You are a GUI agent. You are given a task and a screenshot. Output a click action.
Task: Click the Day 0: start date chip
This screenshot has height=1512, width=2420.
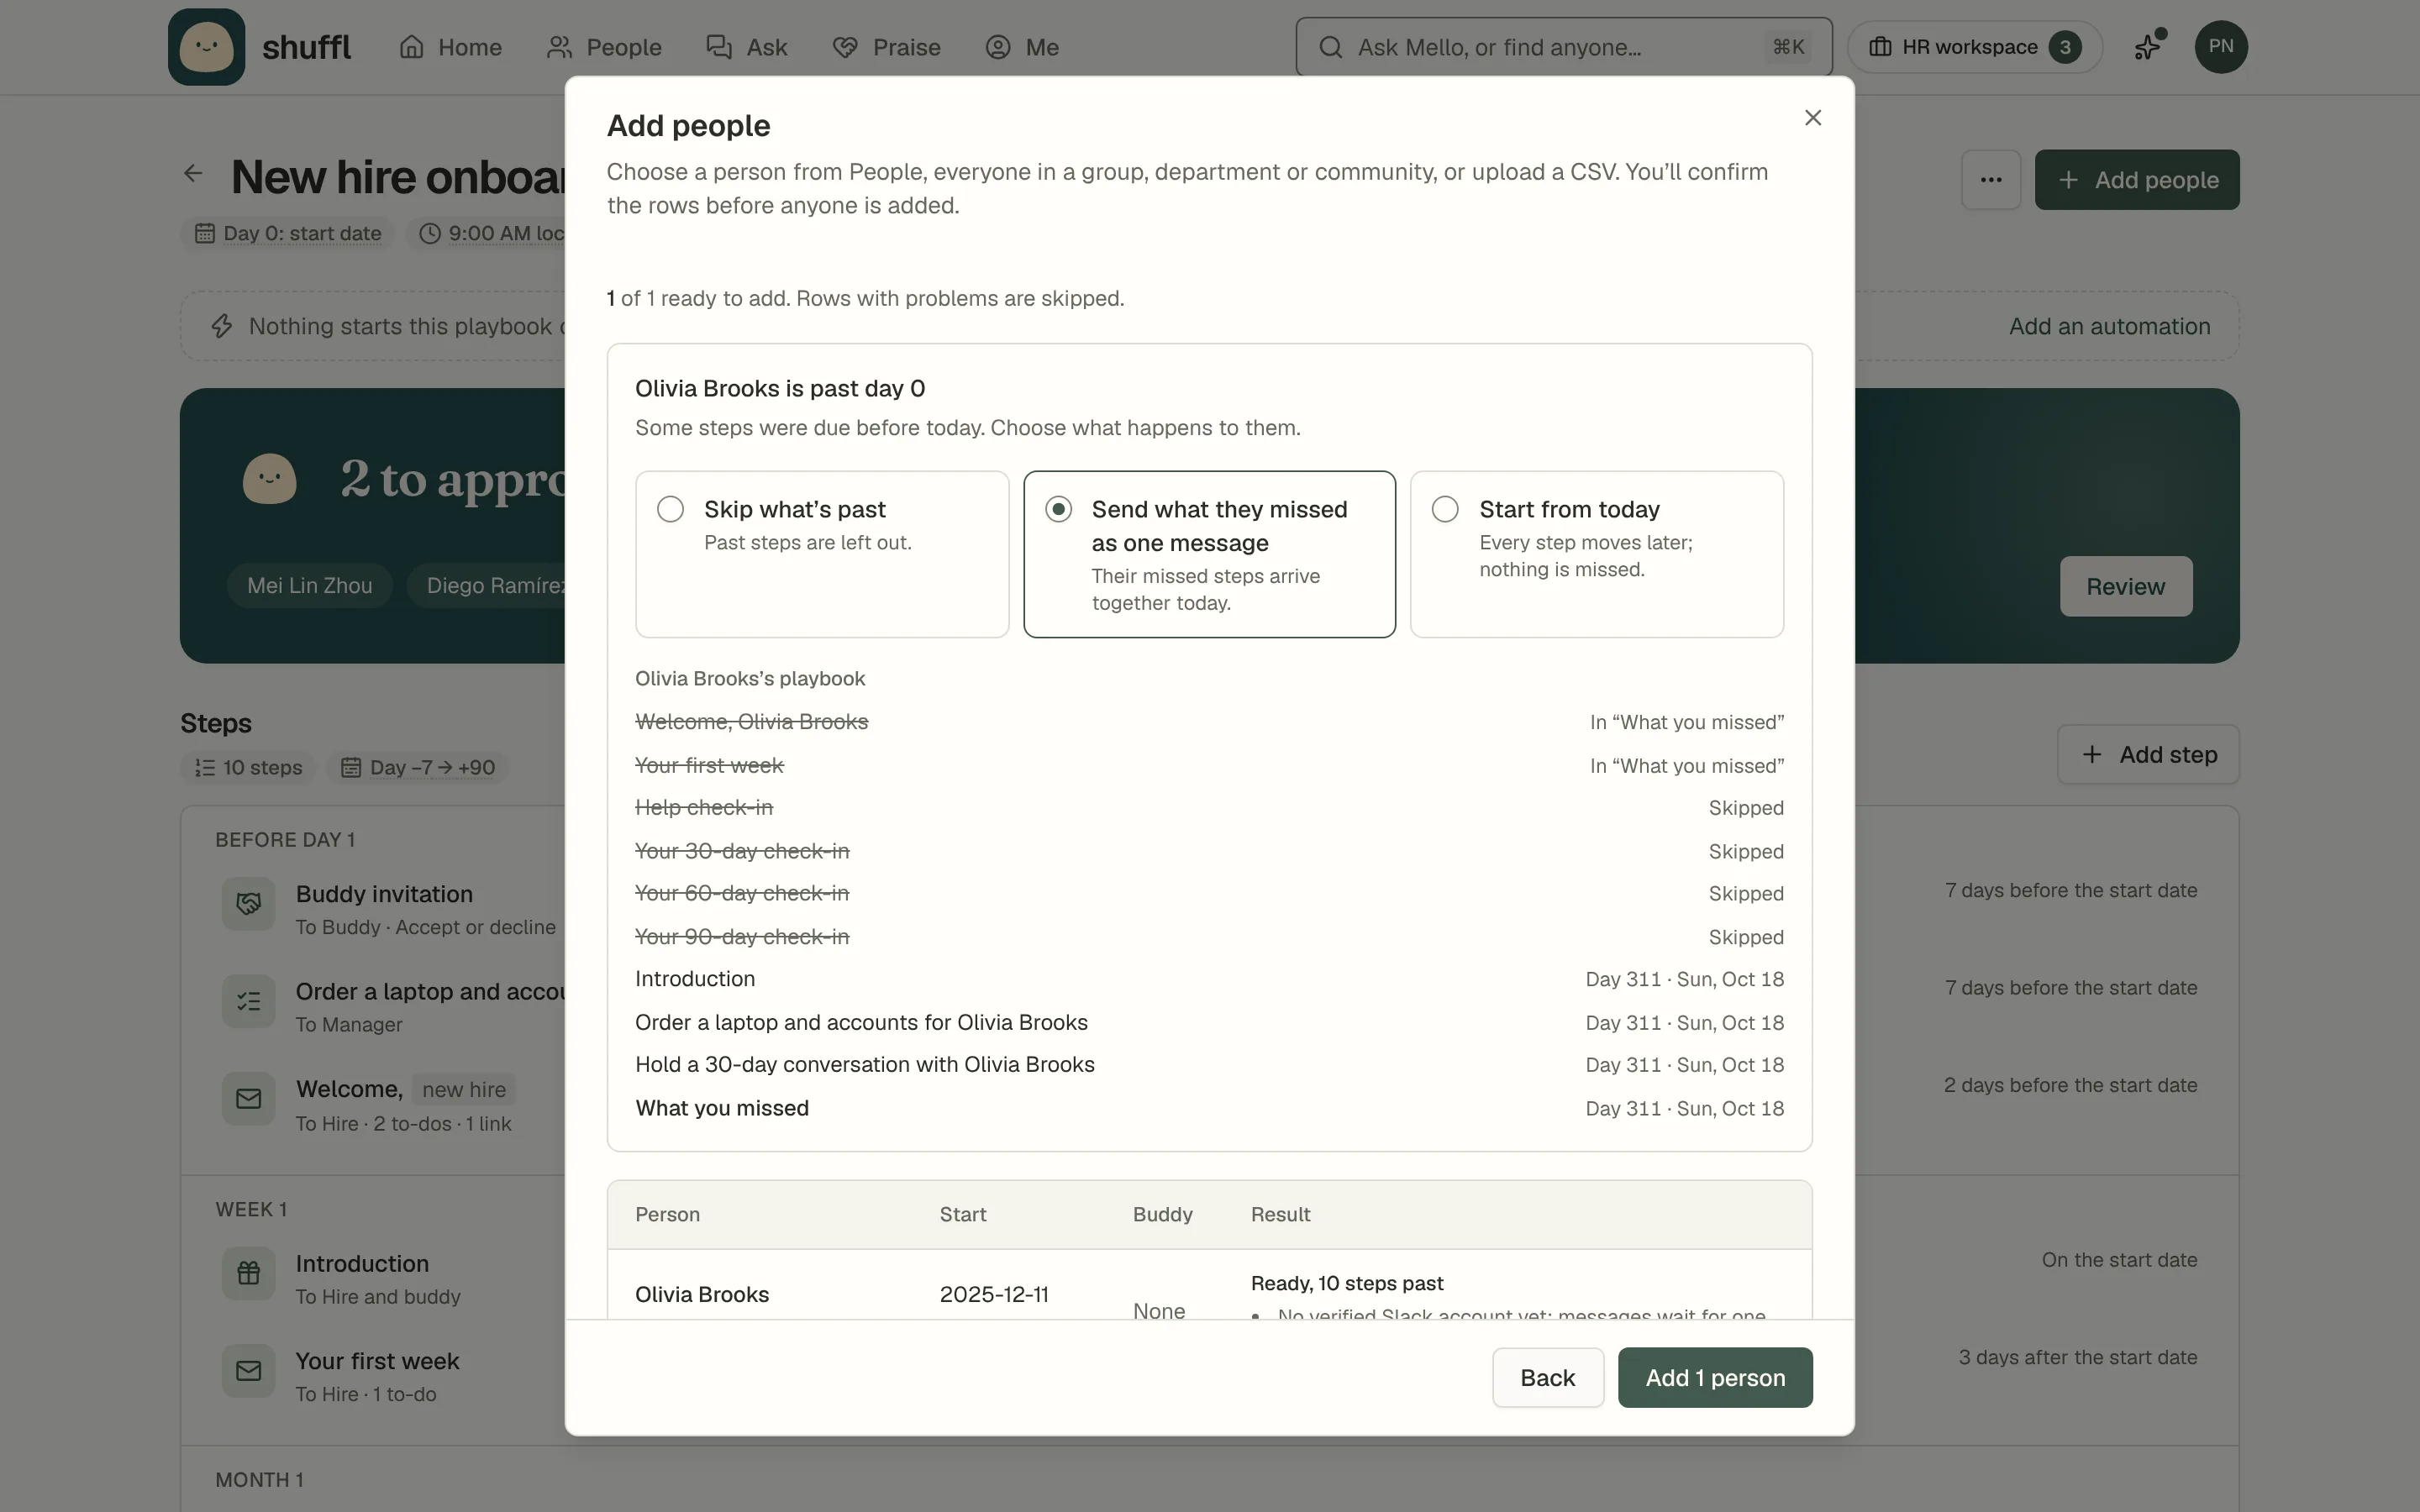[x=288, y=234]
